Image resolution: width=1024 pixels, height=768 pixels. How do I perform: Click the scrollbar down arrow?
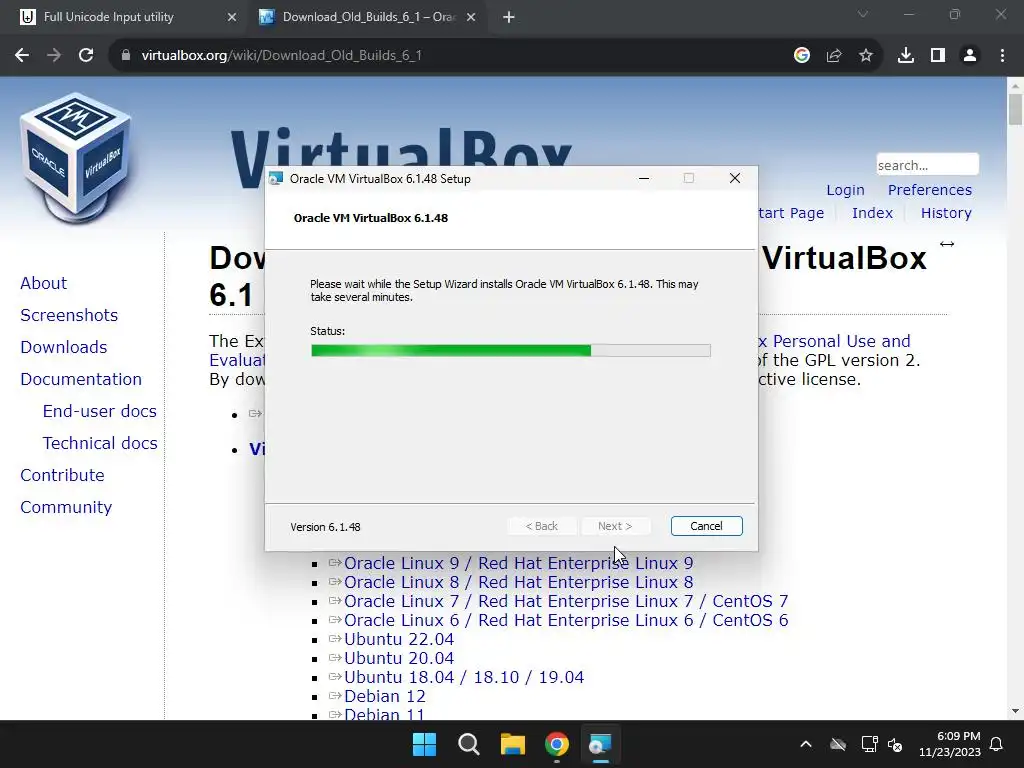pyautogui.click(x=1015, y=711)
